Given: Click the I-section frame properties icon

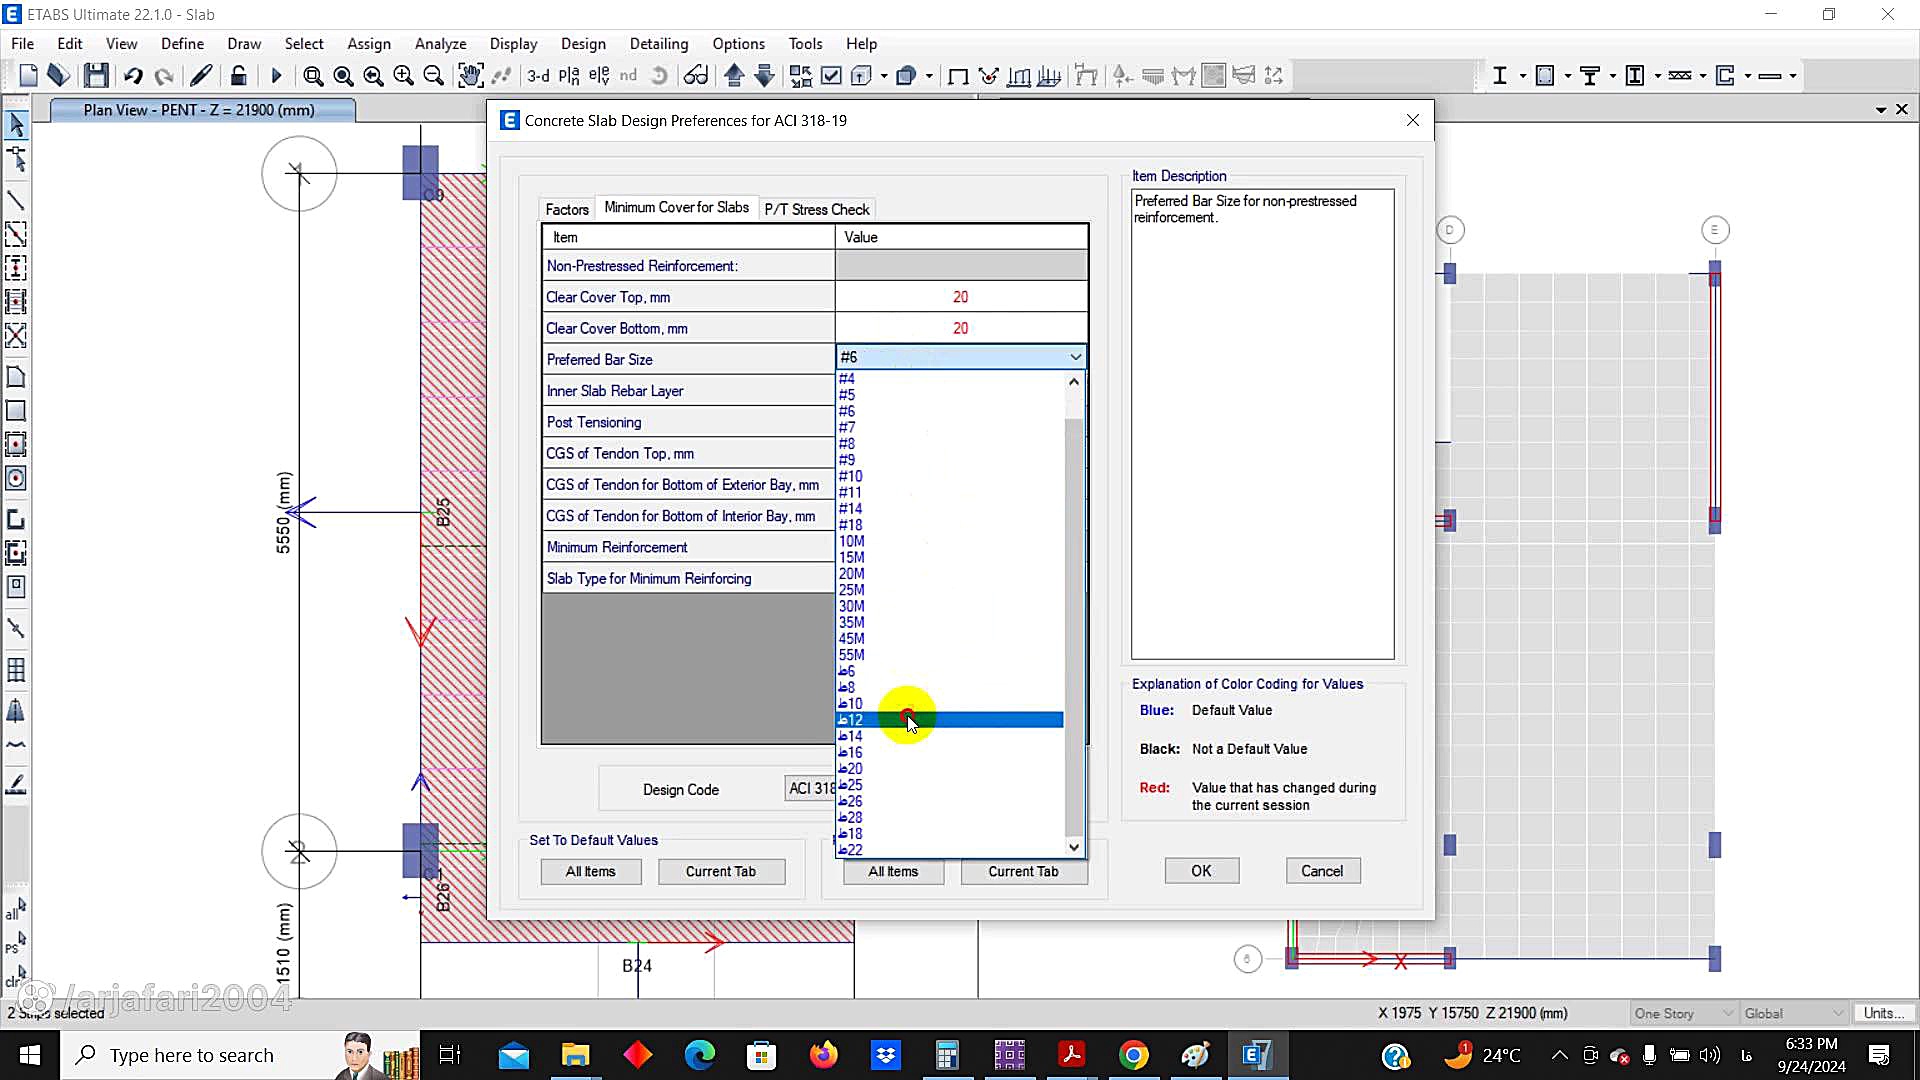Looking at the screenshot, I should click(1499, 76).
